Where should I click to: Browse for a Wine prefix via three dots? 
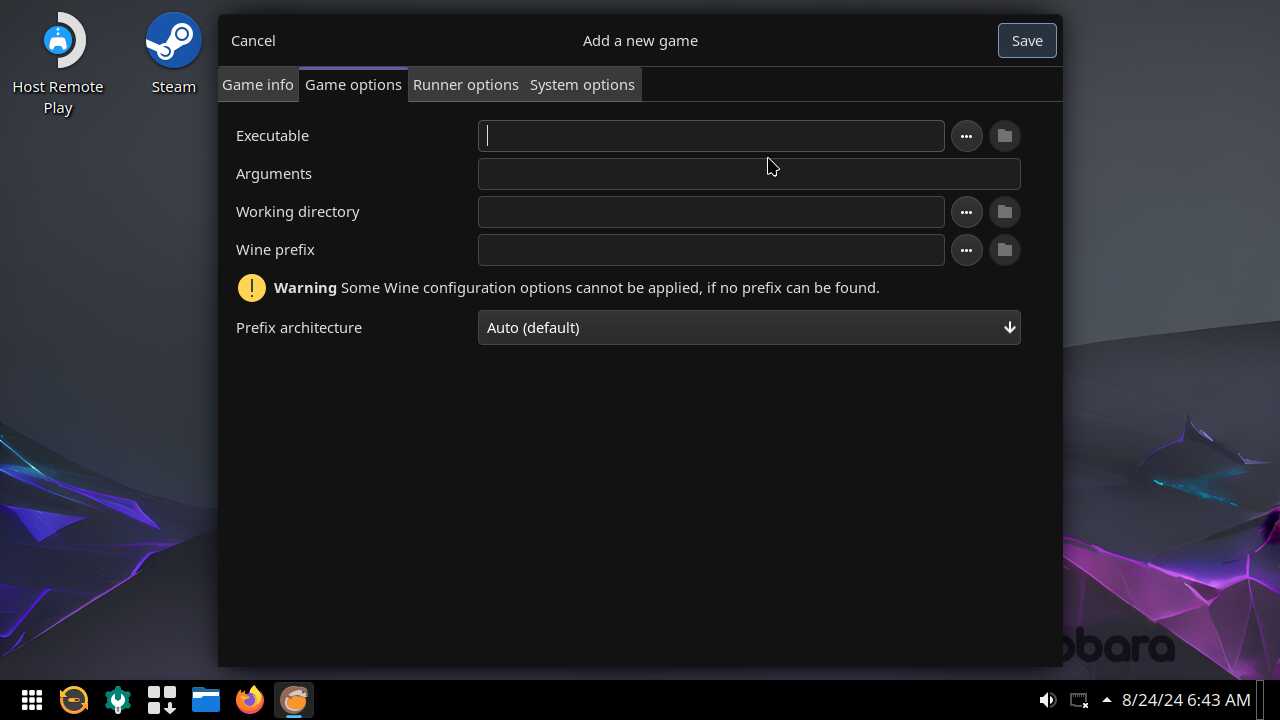point(966,250)
